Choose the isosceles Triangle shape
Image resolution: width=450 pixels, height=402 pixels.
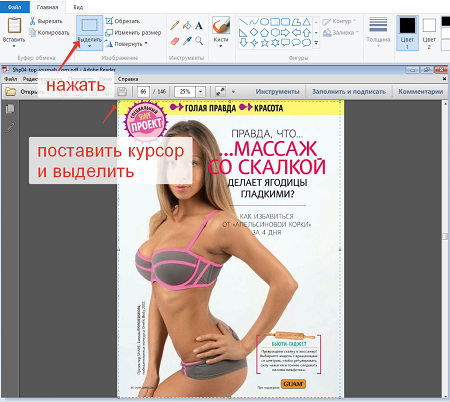(307, 22)
